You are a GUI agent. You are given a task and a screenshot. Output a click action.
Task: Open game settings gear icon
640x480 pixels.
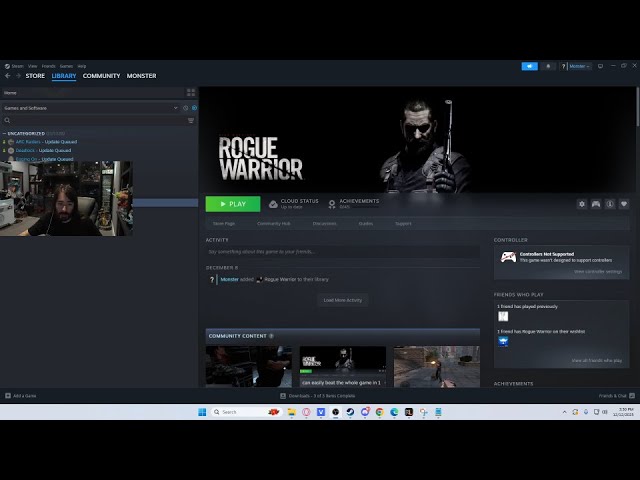point(582,204)
